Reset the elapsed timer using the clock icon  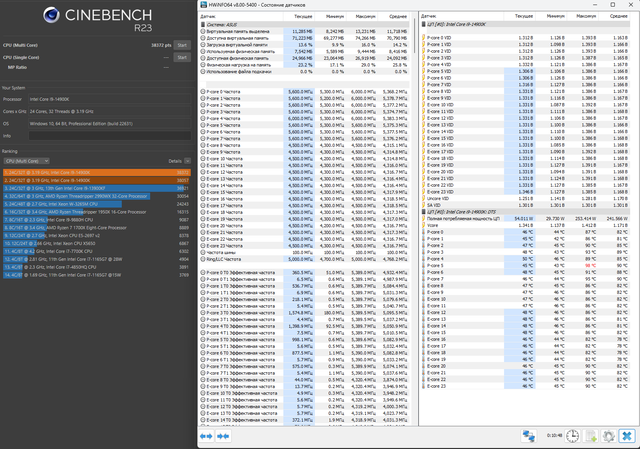[x=572, y=436]
